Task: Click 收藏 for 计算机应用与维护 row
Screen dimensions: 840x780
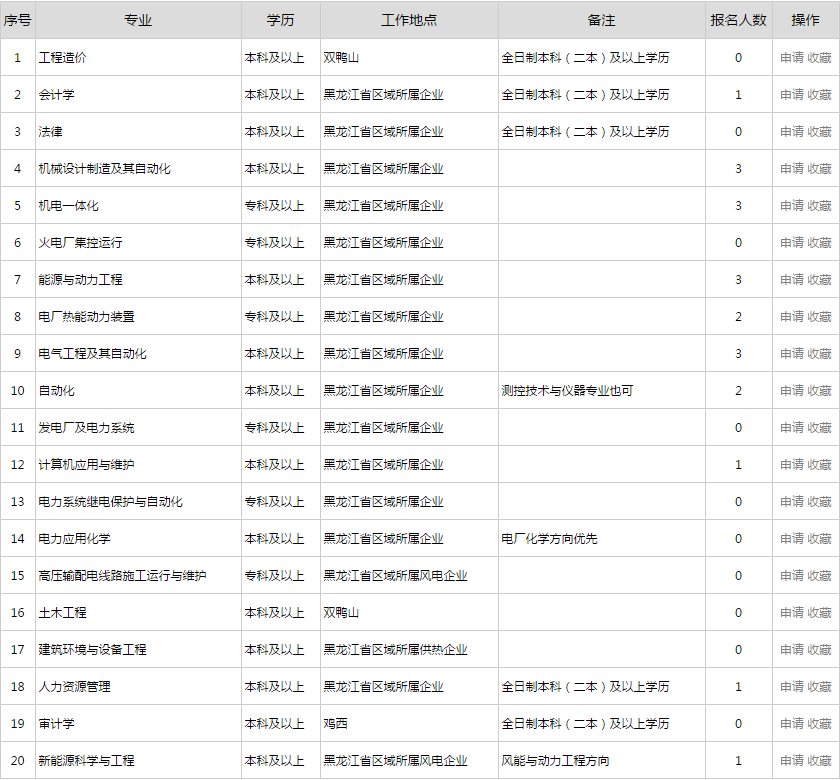Action: [819, 465]
